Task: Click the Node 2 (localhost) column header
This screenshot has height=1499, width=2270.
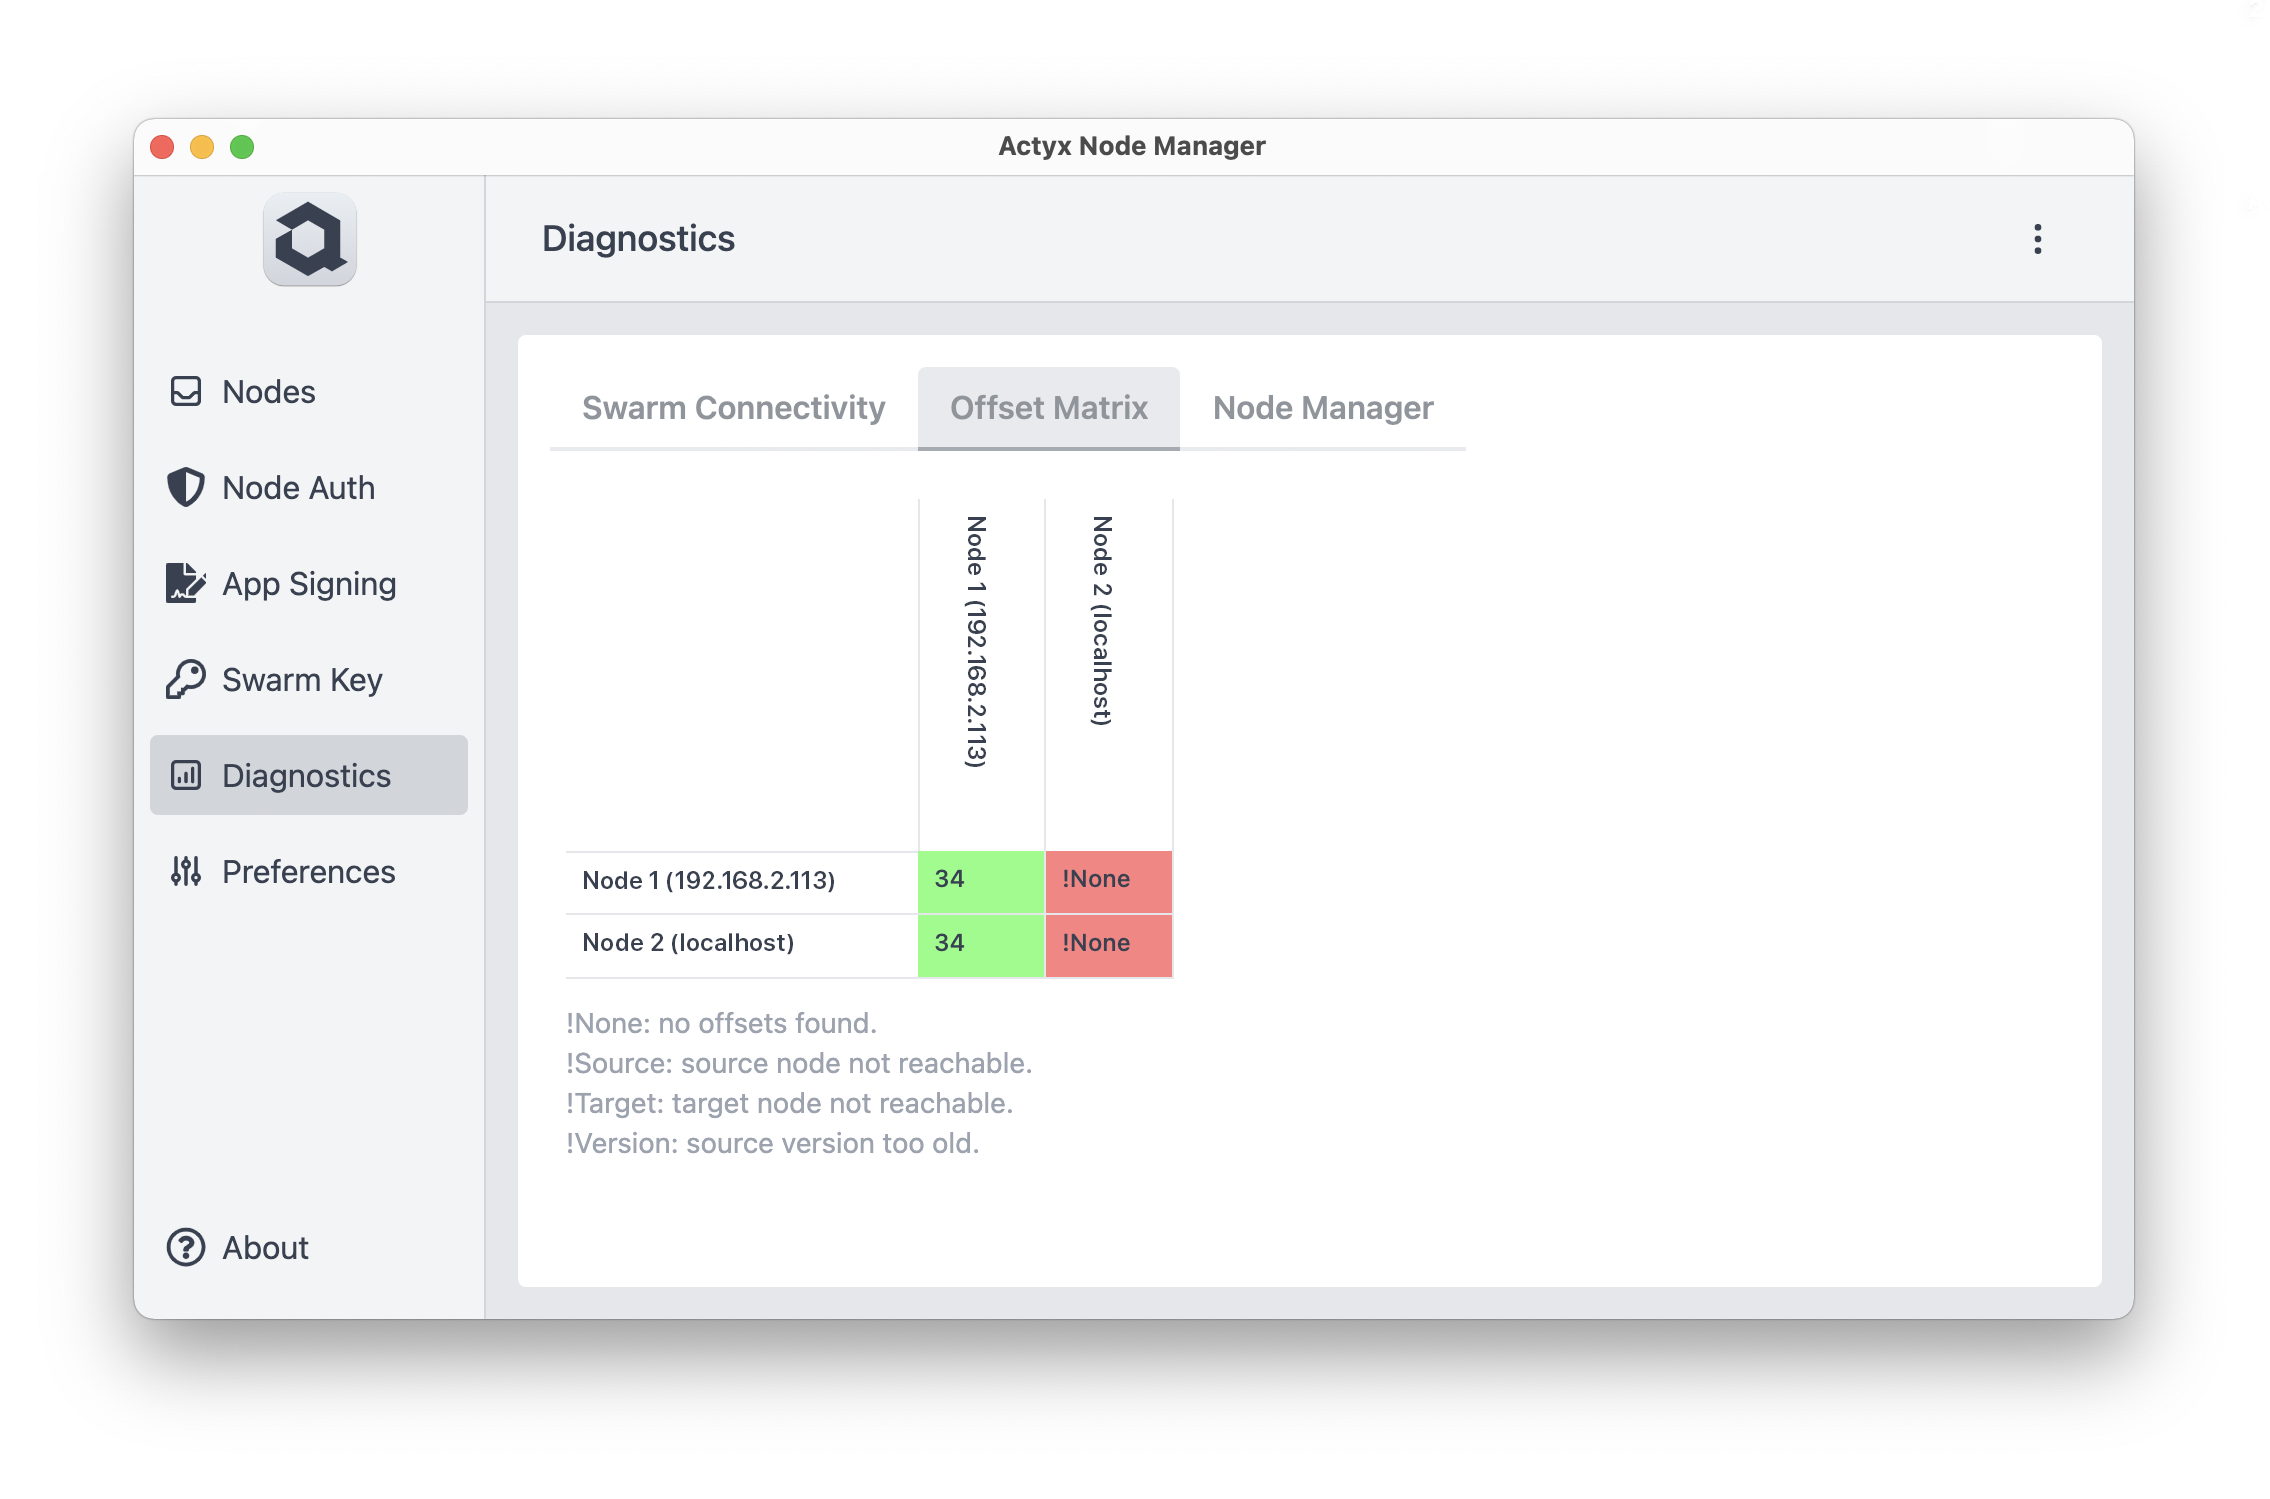Action: tap(1102, 620)
